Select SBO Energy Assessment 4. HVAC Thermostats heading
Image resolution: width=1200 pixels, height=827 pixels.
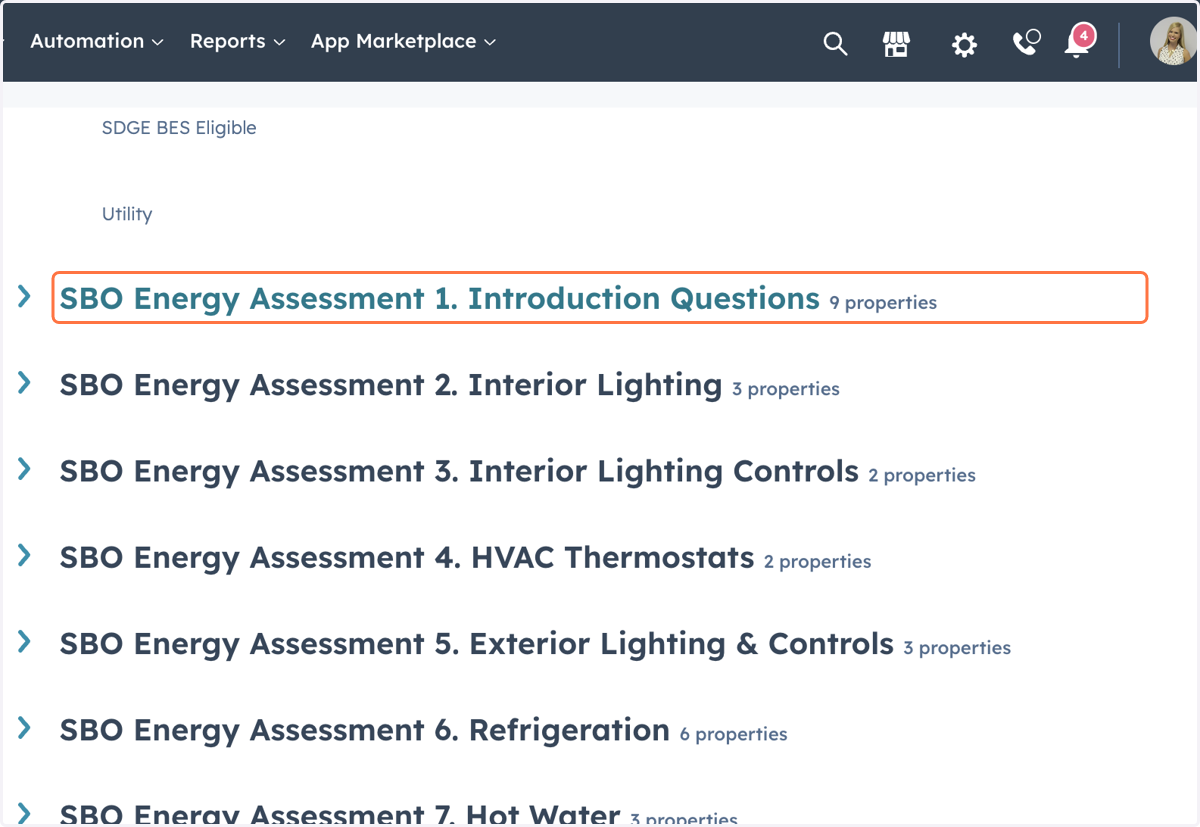pyautogui.click(x=407, y=557)
